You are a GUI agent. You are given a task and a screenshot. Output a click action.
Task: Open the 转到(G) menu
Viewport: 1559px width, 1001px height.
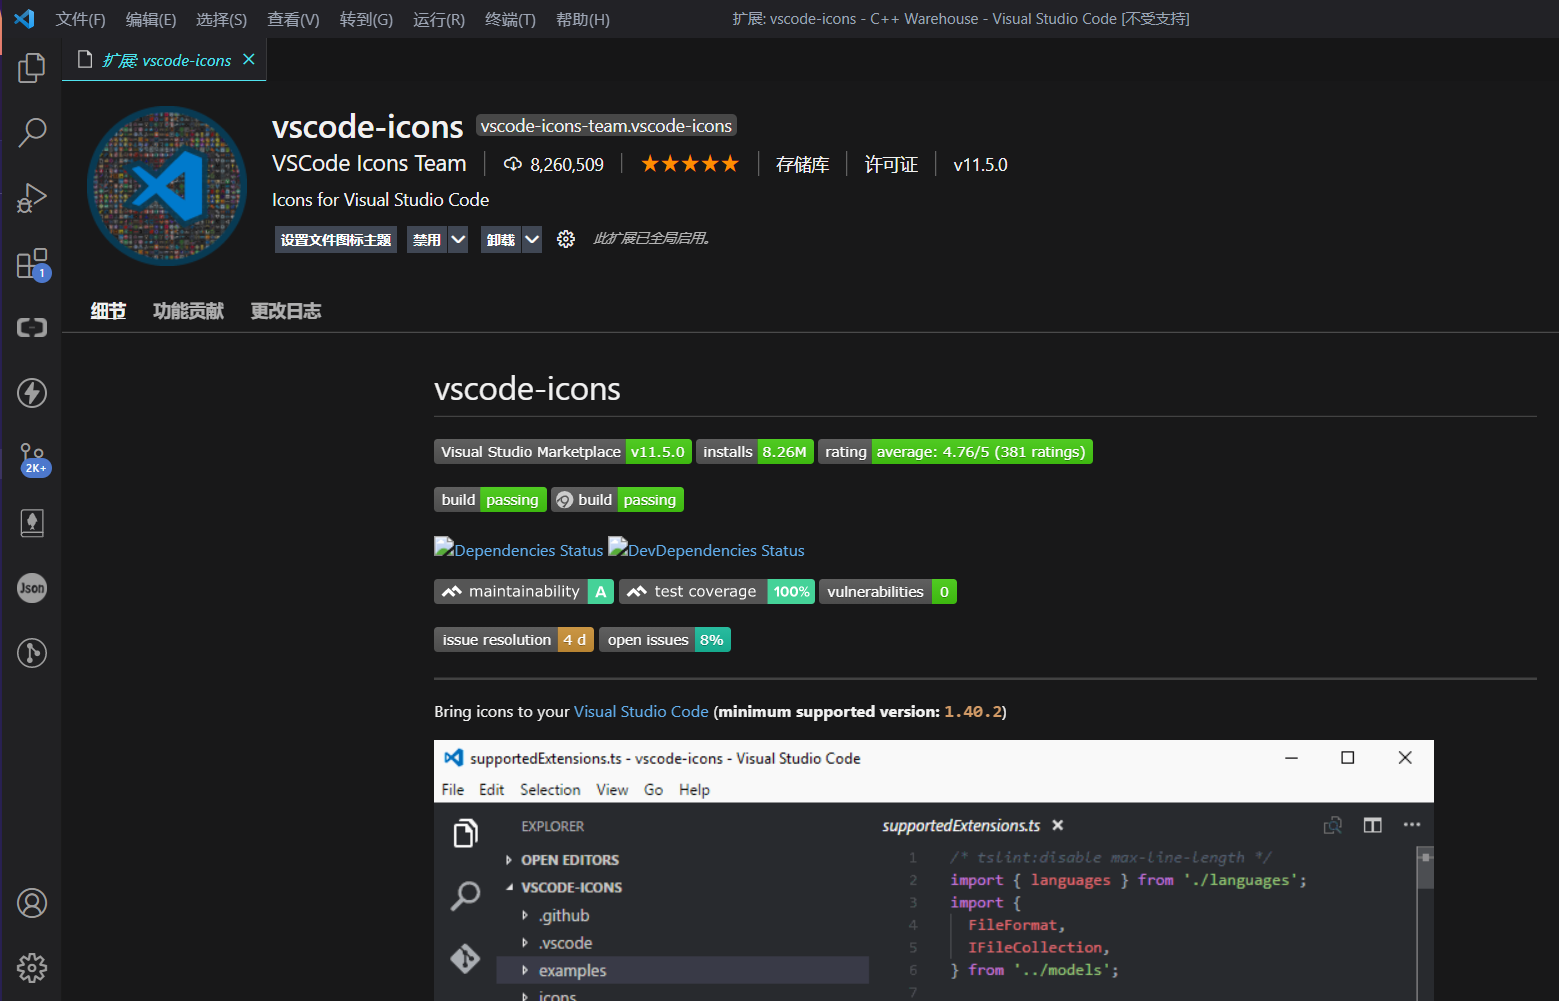click(366, 19)
